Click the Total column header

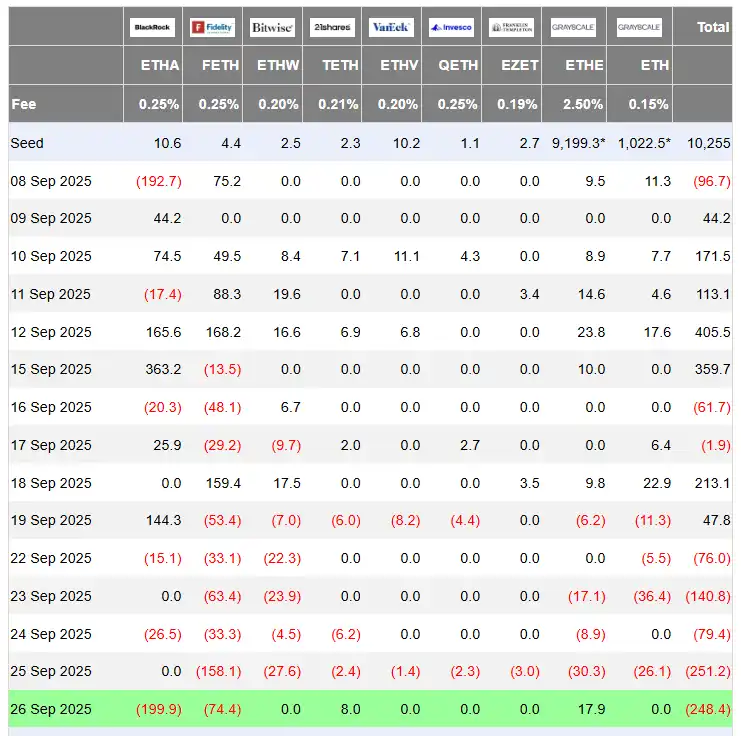click(x=713, y=27)
